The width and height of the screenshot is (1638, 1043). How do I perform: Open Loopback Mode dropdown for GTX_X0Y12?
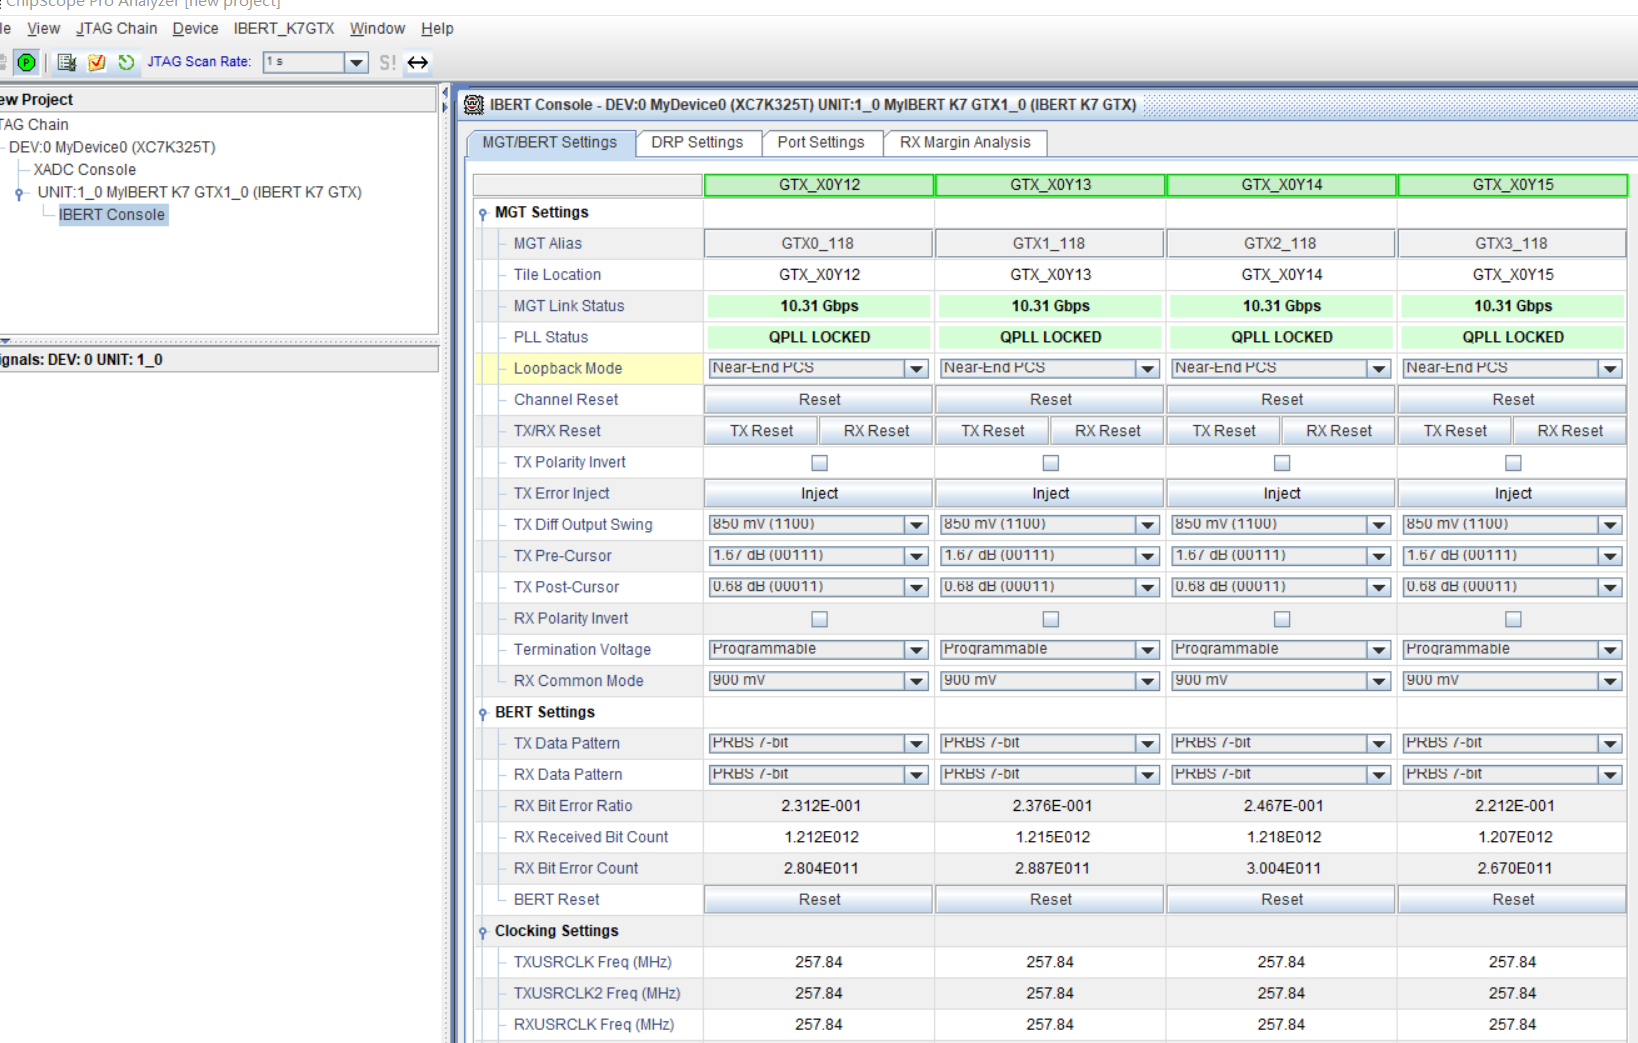click(916, 369)
